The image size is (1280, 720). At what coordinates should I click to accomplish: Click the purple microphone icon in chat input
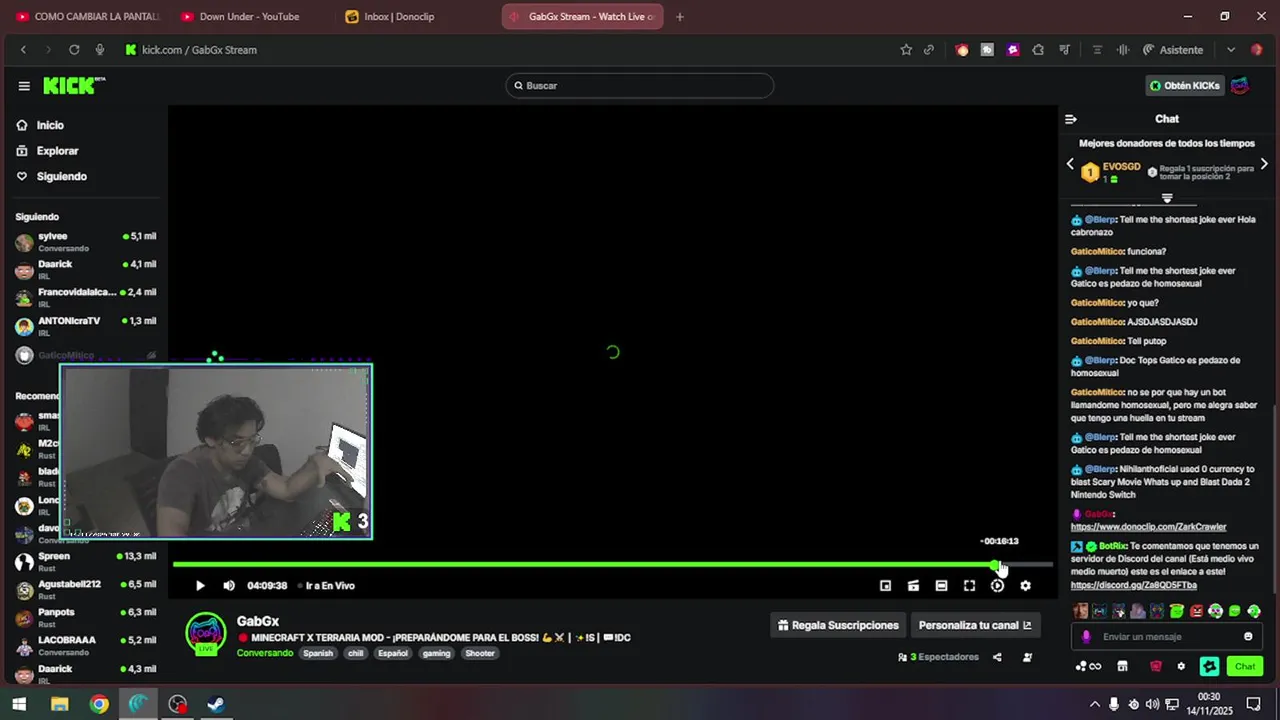(1086, 637)
